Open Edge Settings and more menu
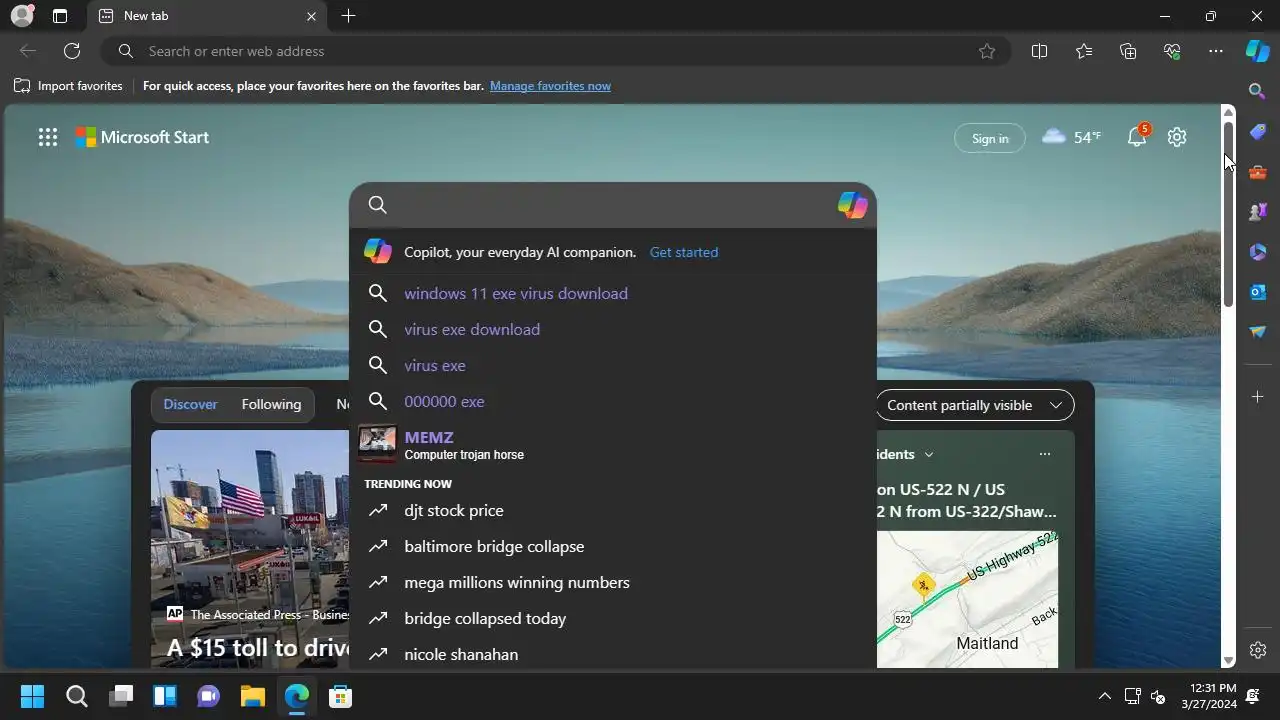 point(1216,51)
